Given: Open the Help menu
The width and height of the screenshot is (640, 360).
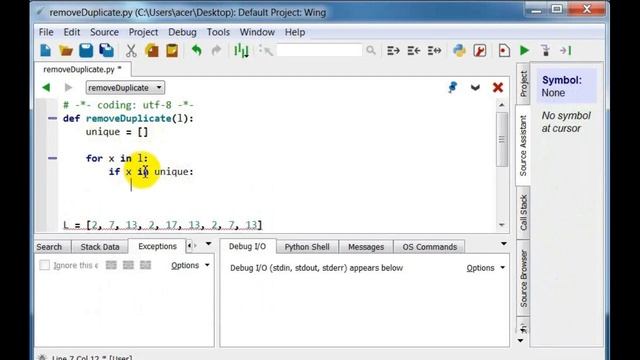Looking at the screenshot, I should 295,32.
